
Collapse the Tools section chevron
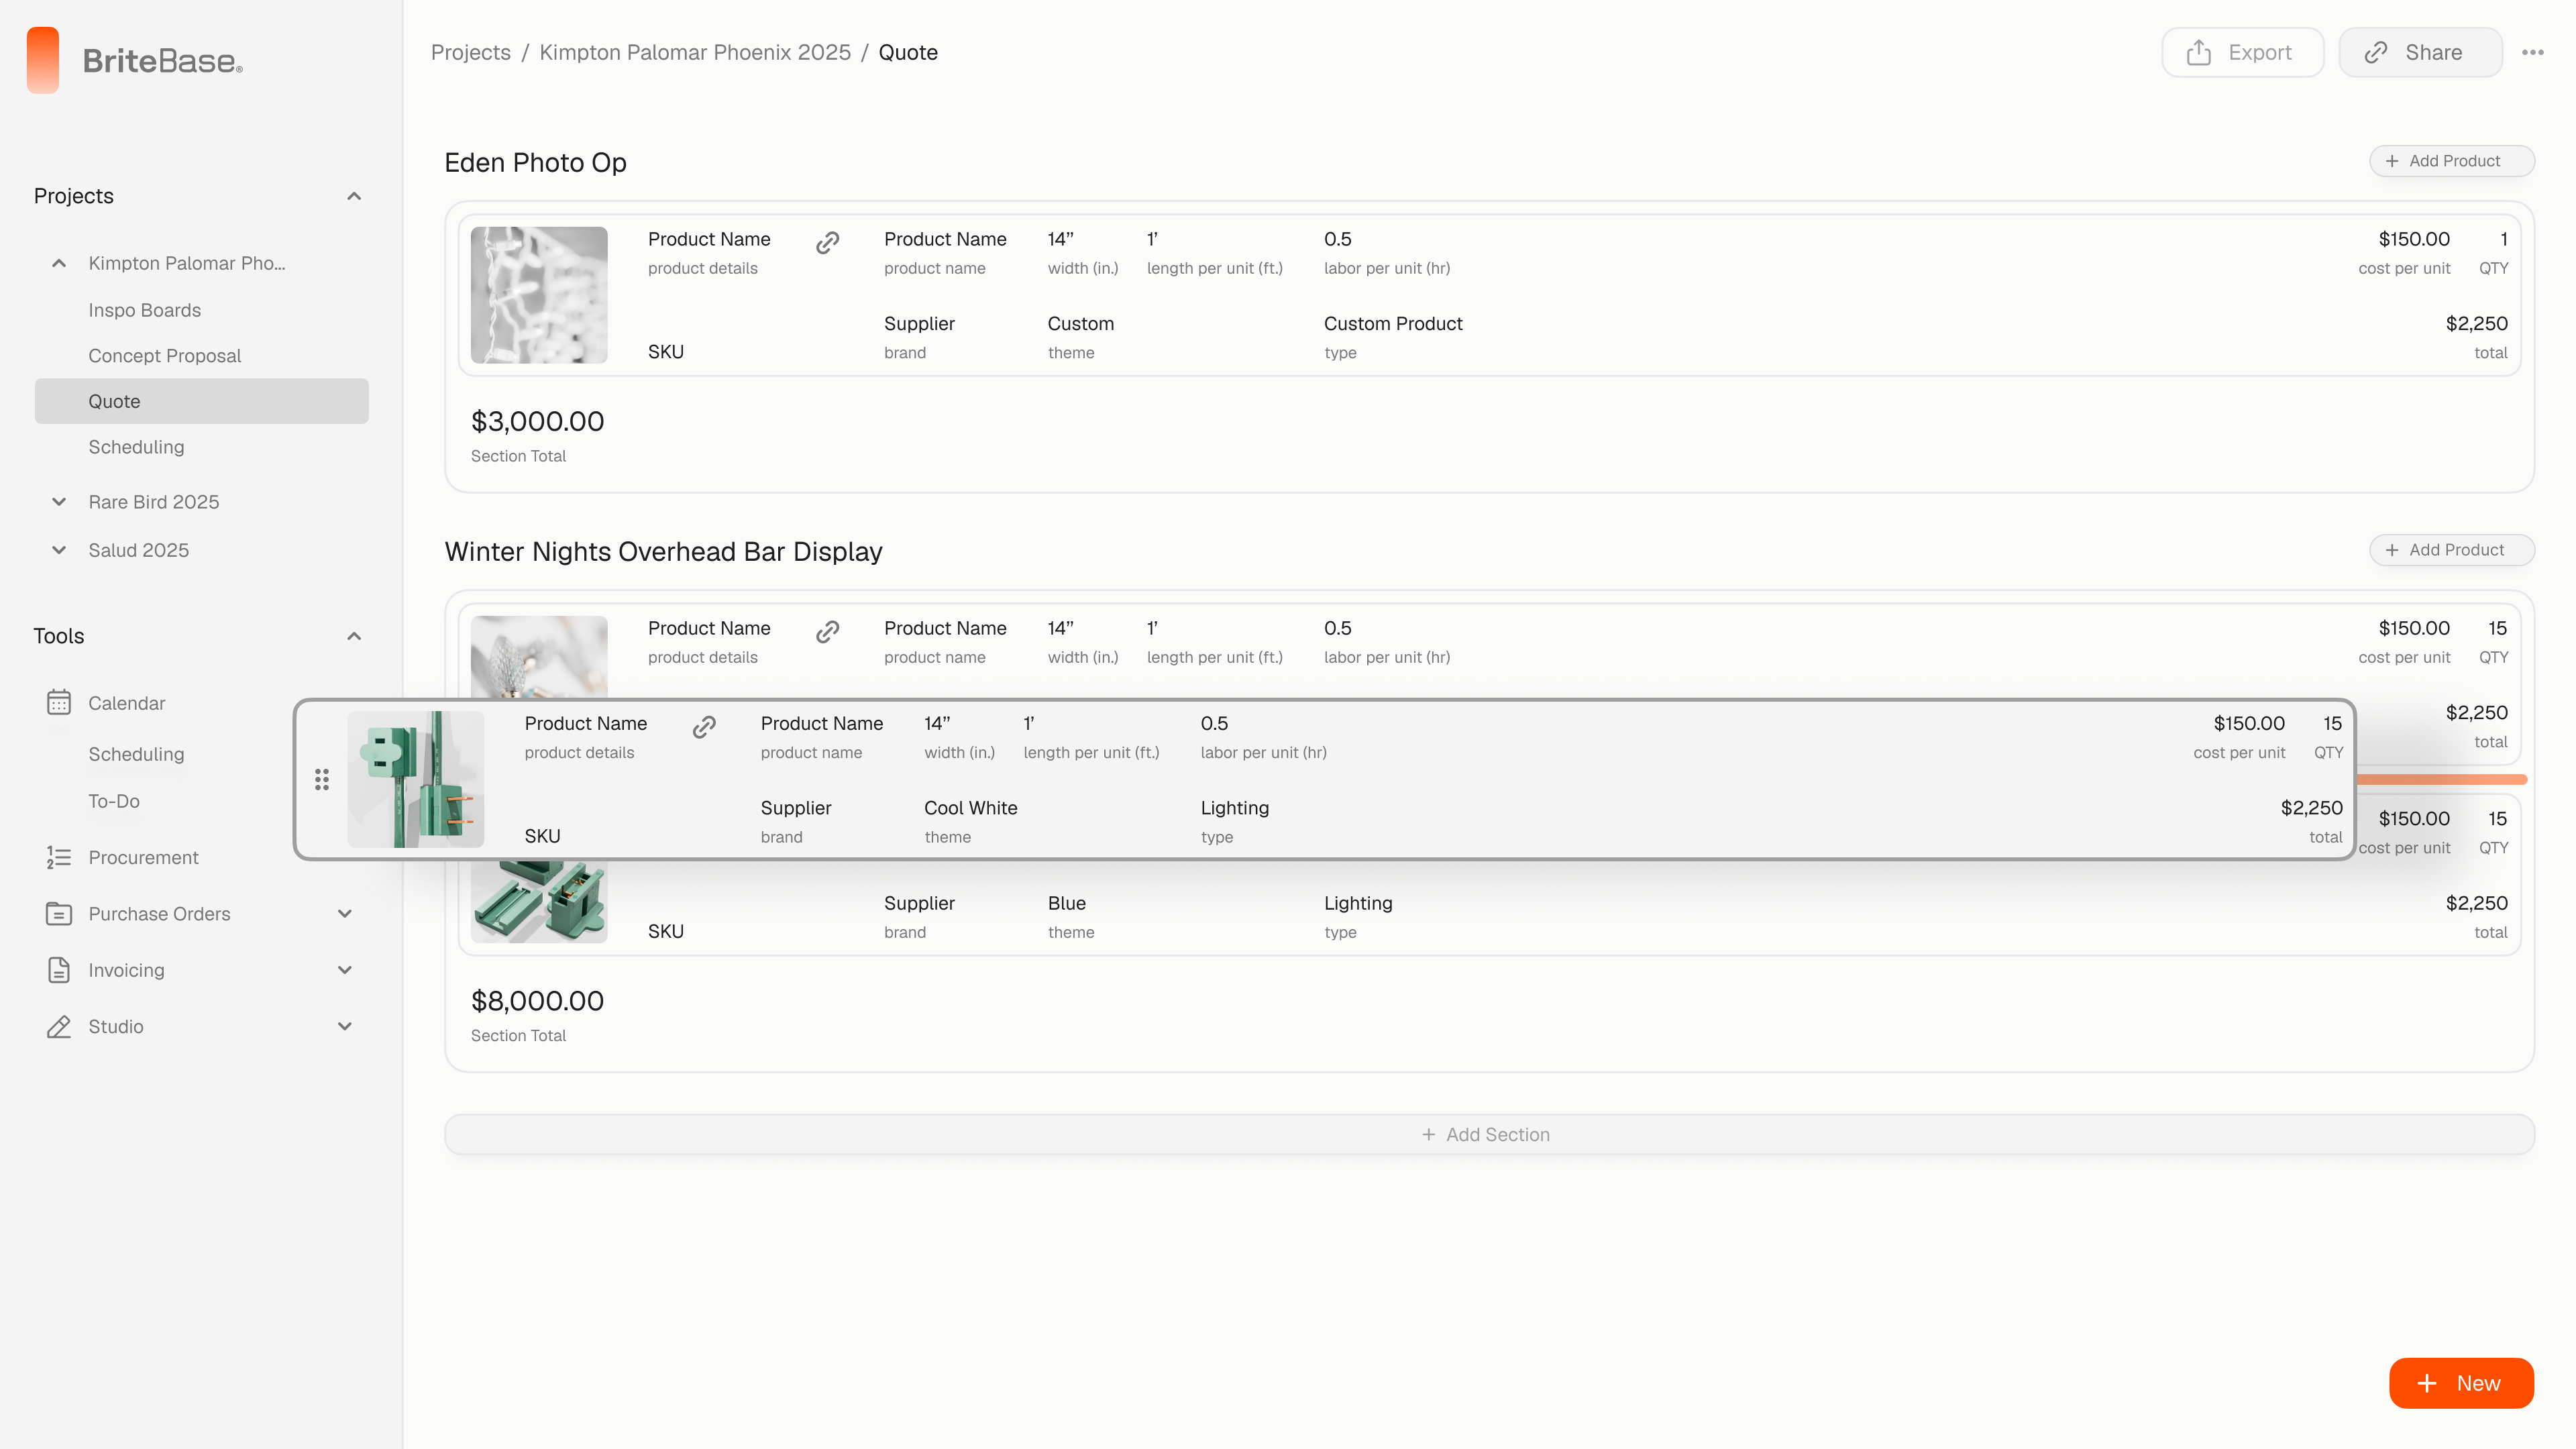354,636
